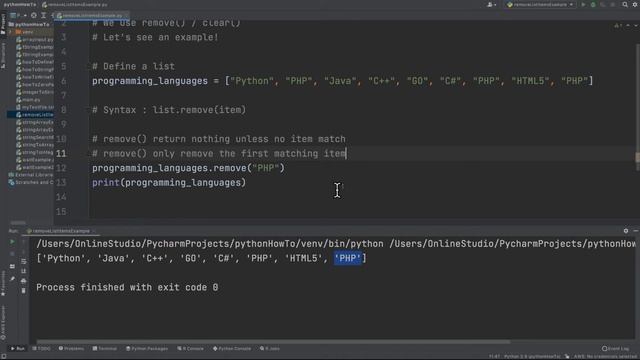The width and height of the screenshot is (640, 360).
Task: Open Run panel settings gear icon
Action: click(x=626, y=231)
